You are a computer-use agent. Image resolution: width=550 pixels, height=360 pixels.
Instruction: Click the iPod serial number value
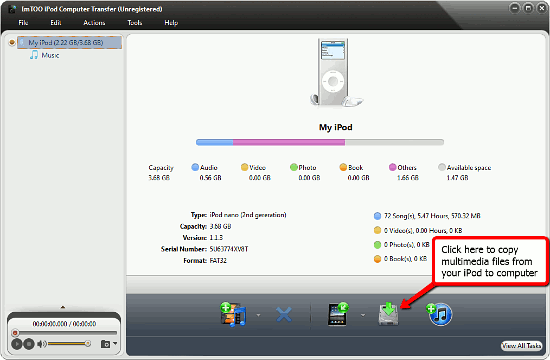[x=229, y=249]
